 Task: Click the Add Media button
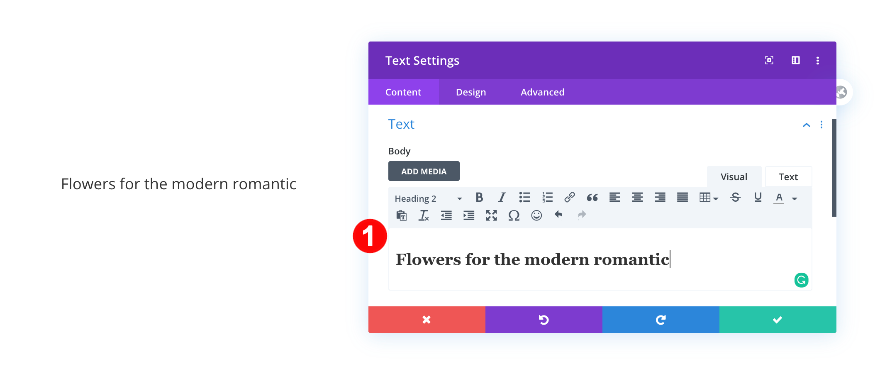(x=424, y=171)
